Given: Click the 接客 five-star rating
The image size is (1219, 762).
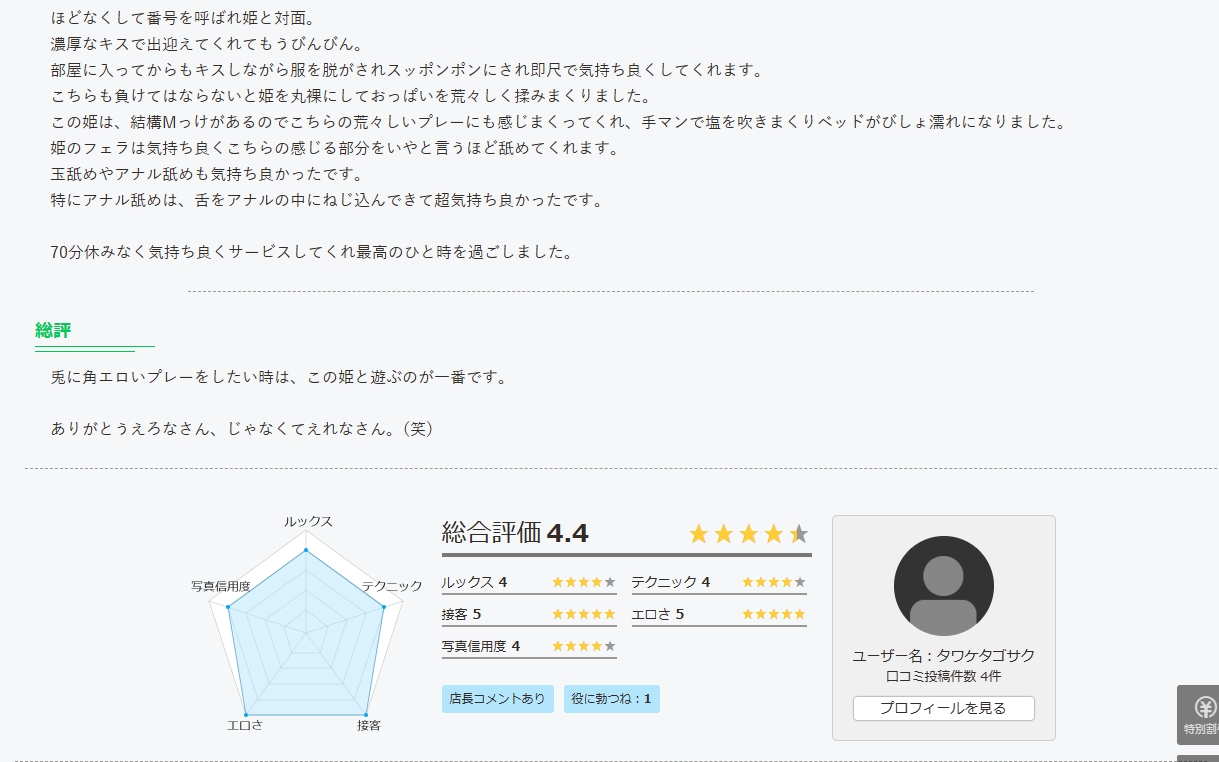Looking at the screenshot, I should [x=584, y=614].
